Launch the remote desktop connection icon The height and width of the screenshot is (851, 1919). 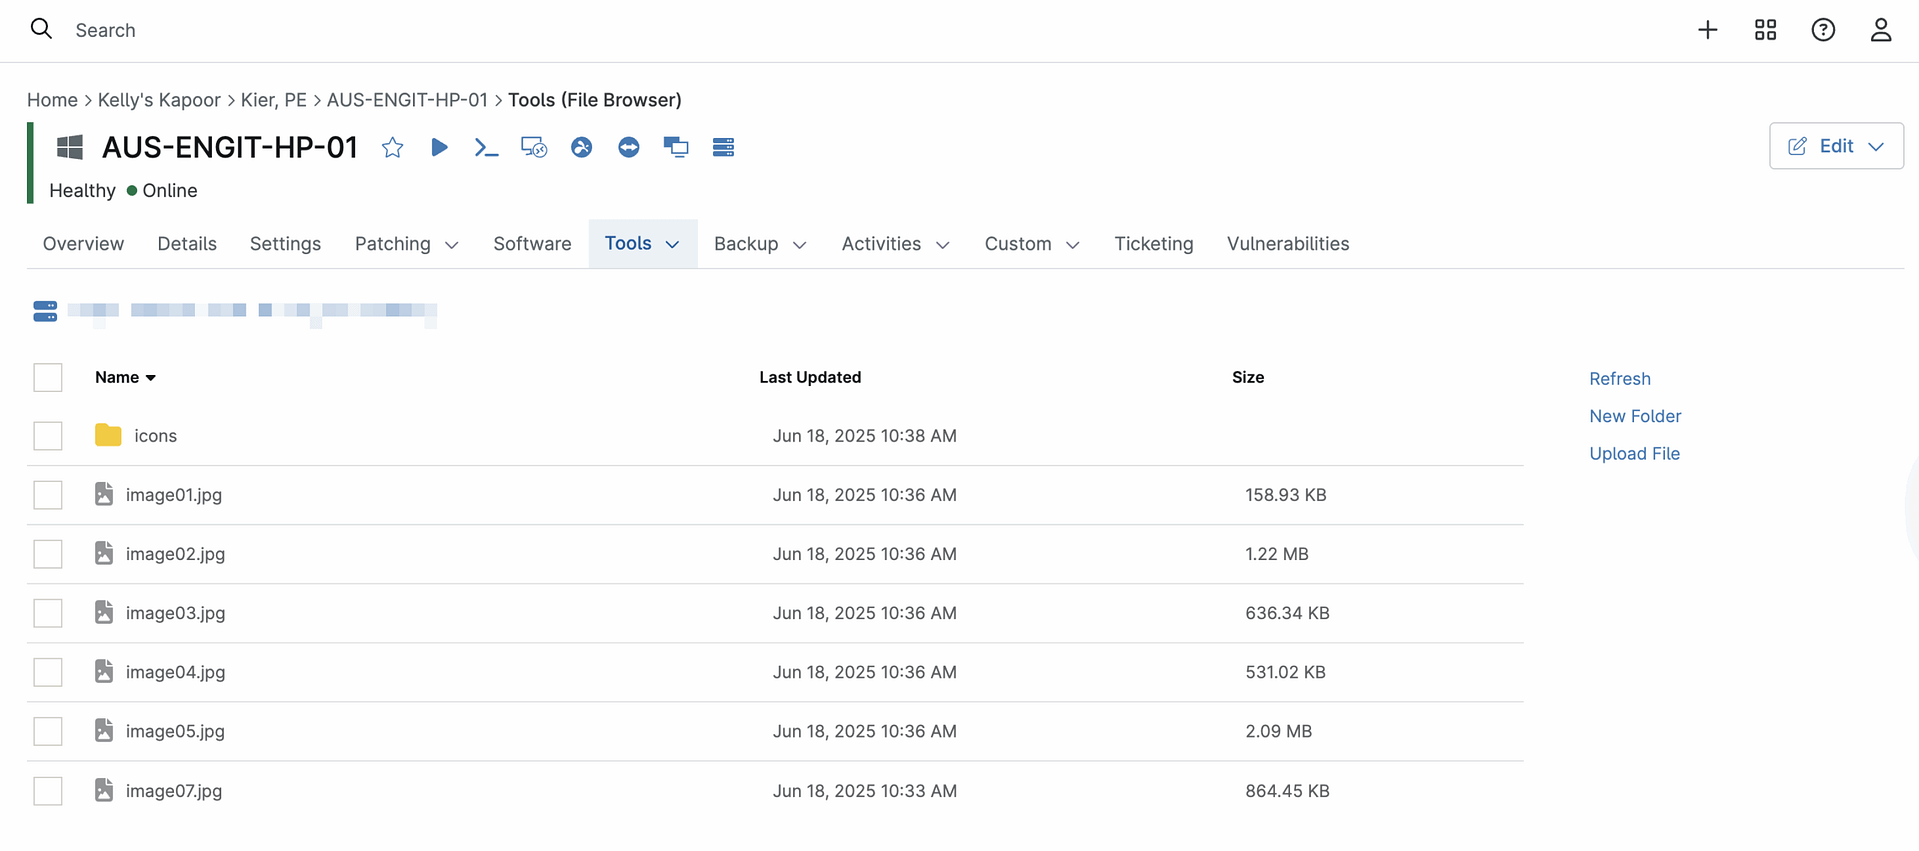click(x=534, y=148)
